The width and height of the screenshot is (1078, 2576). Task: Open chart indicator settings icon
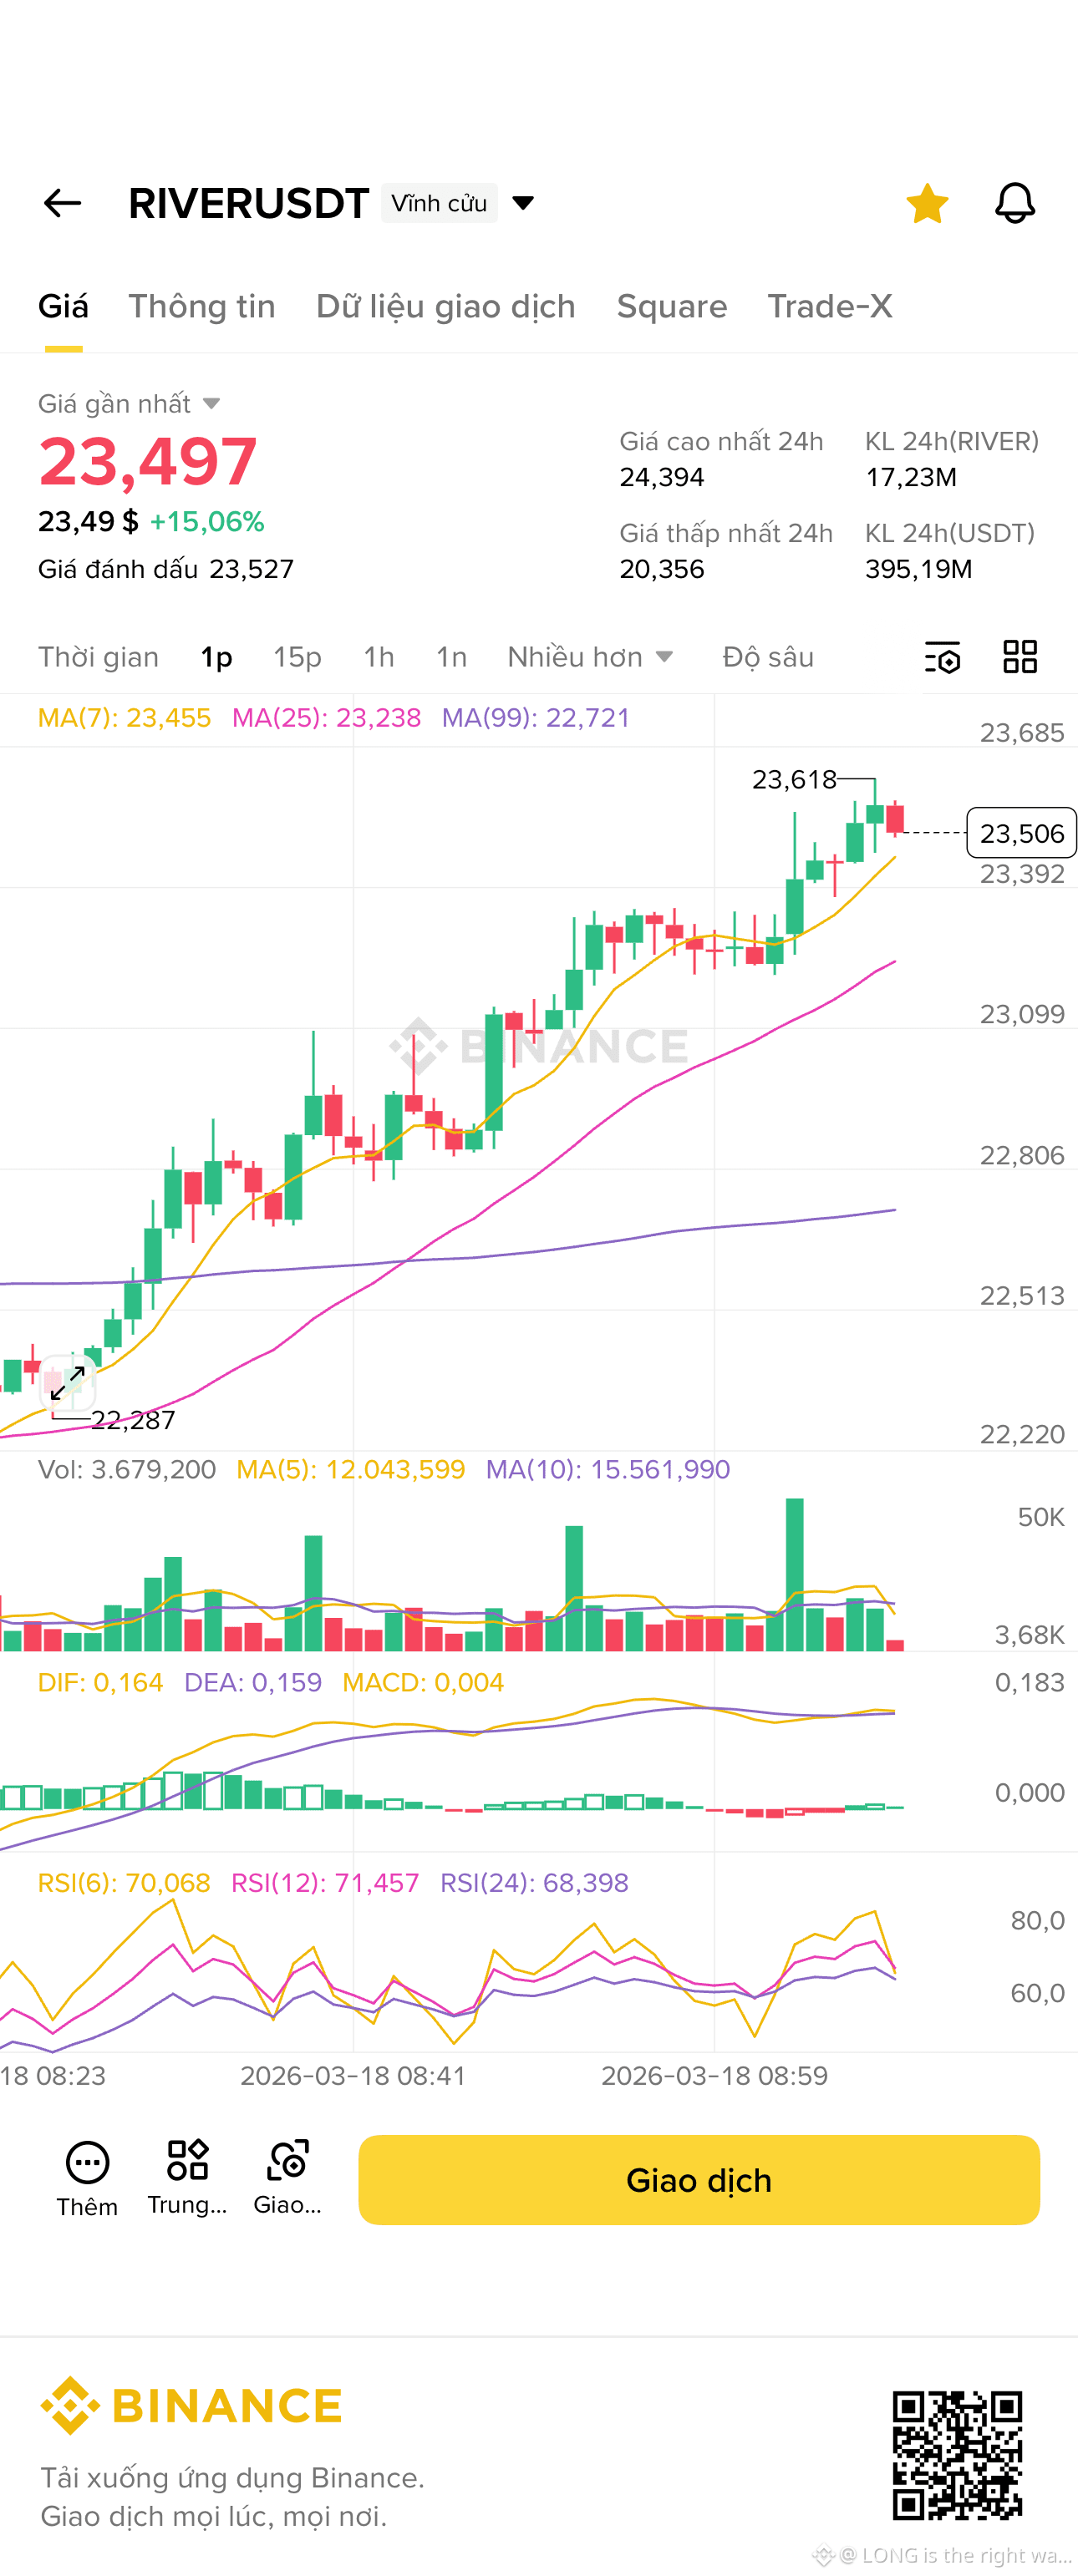(942, 657)
